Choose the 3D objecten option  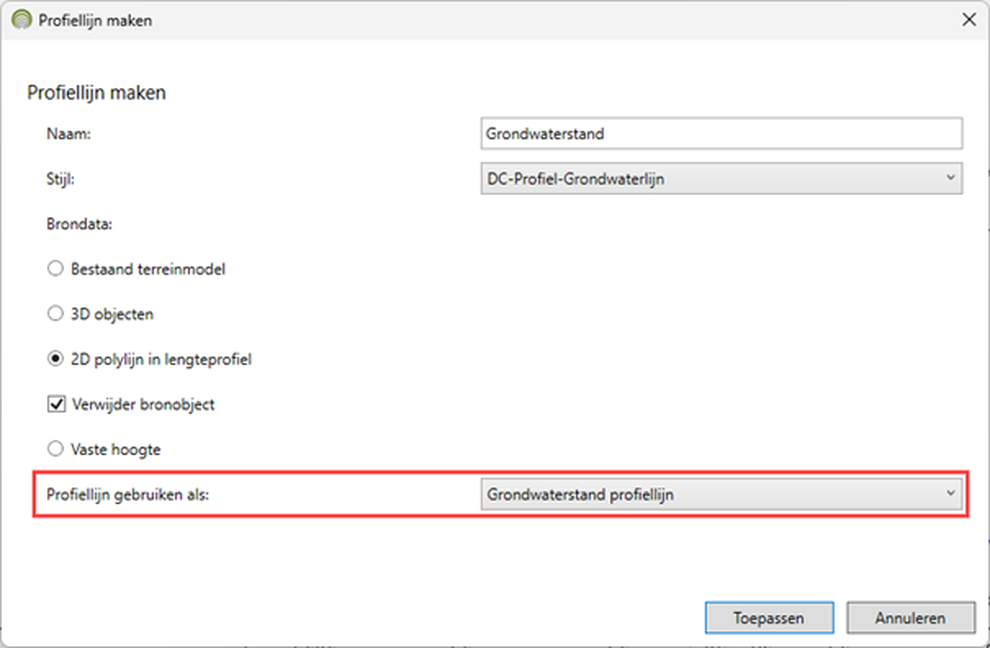pyautogui.click(x=56, y=313)
